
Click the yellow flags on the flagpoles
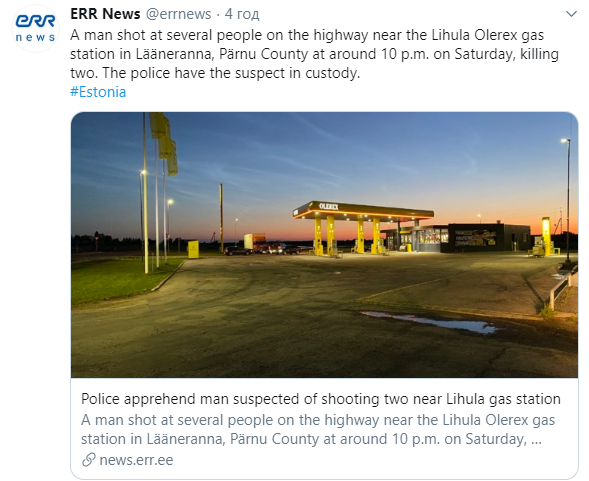pyautogui.click(x=164, y=144)
